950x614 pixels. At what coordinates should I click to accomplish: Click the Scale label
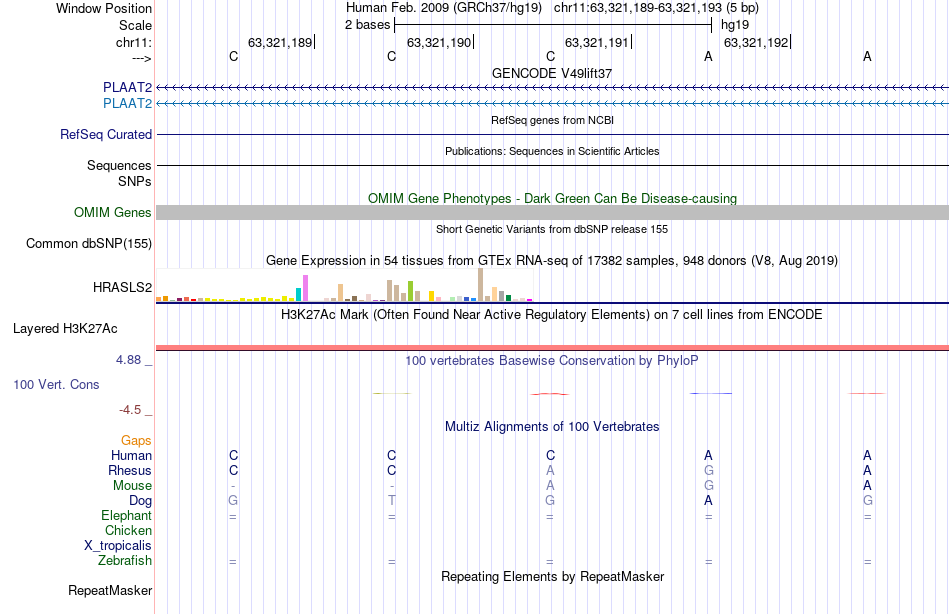click(136, 25)
